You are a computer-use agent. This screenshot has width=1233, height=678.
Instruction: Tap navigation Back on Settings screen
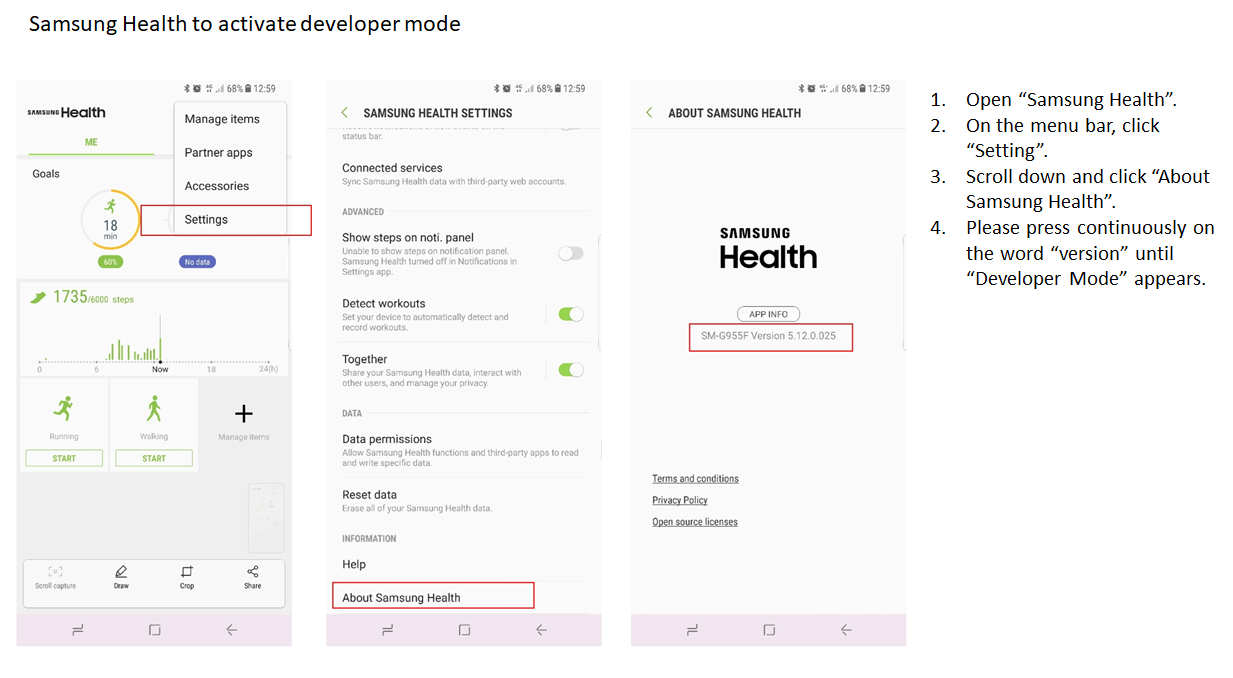[541, 630]
